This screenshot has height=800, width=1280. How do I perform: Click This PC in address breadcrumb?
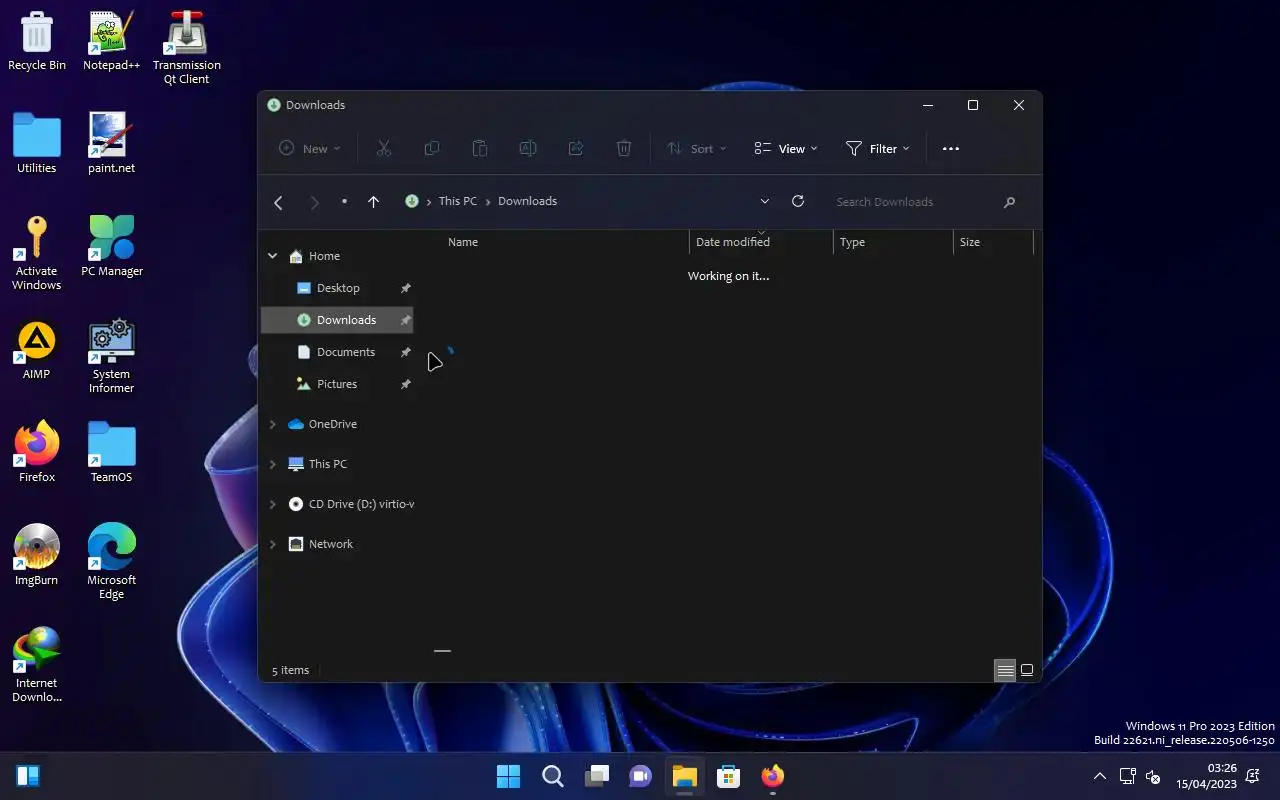pyautogui.click(x=458, y=201)
